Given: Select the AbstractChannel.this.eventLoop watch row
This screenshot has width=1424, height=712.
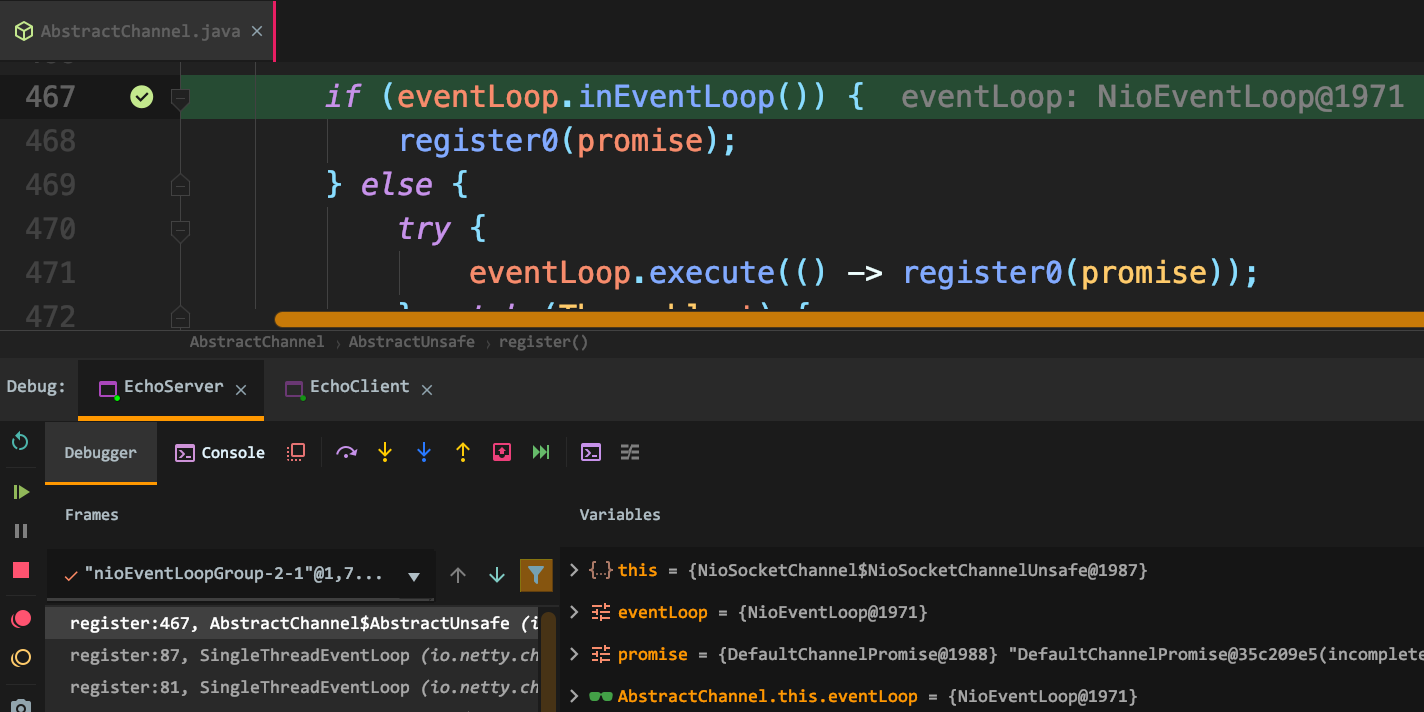Looking at the screenshot, I should coord(993,696).
